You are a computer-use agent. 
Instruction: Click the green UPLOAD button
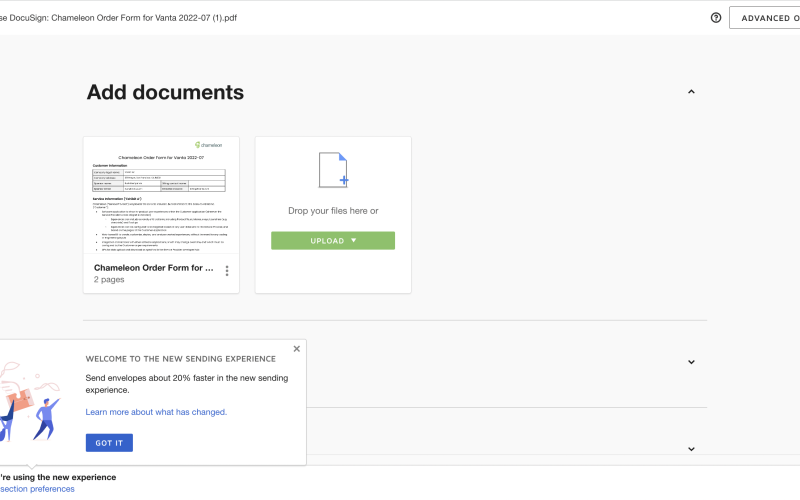point(333,241)
